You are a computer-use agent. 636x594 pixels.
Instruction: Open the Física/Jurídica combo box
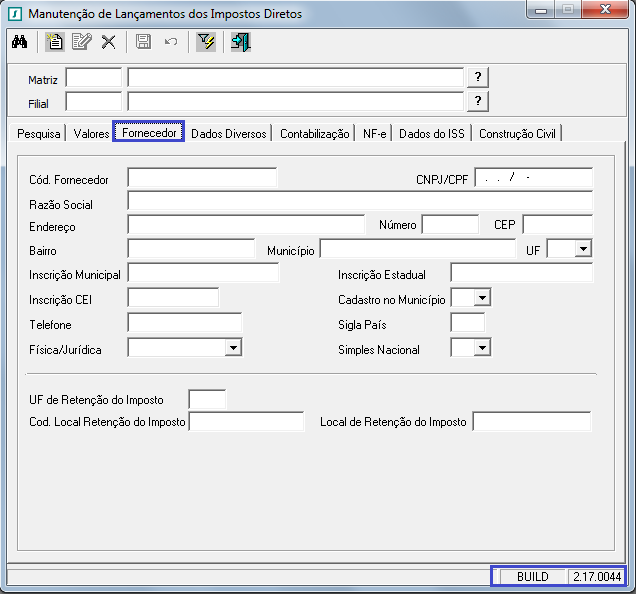[x=233, y=347]
